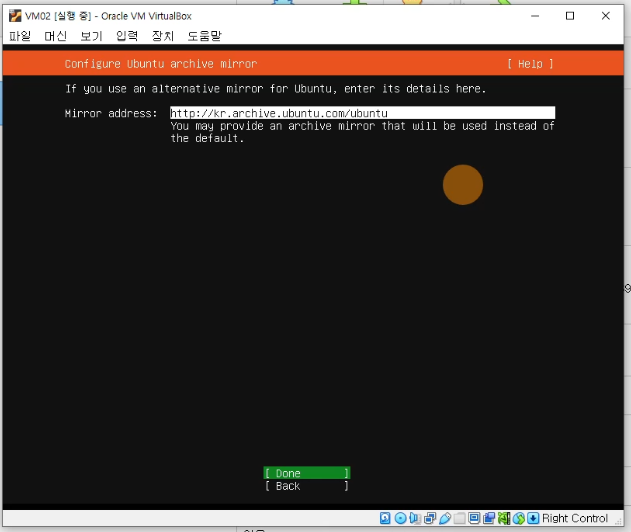Open the 도움말 menu
The height and width of the screenshot is (532, 631).
tap(204, 36)
